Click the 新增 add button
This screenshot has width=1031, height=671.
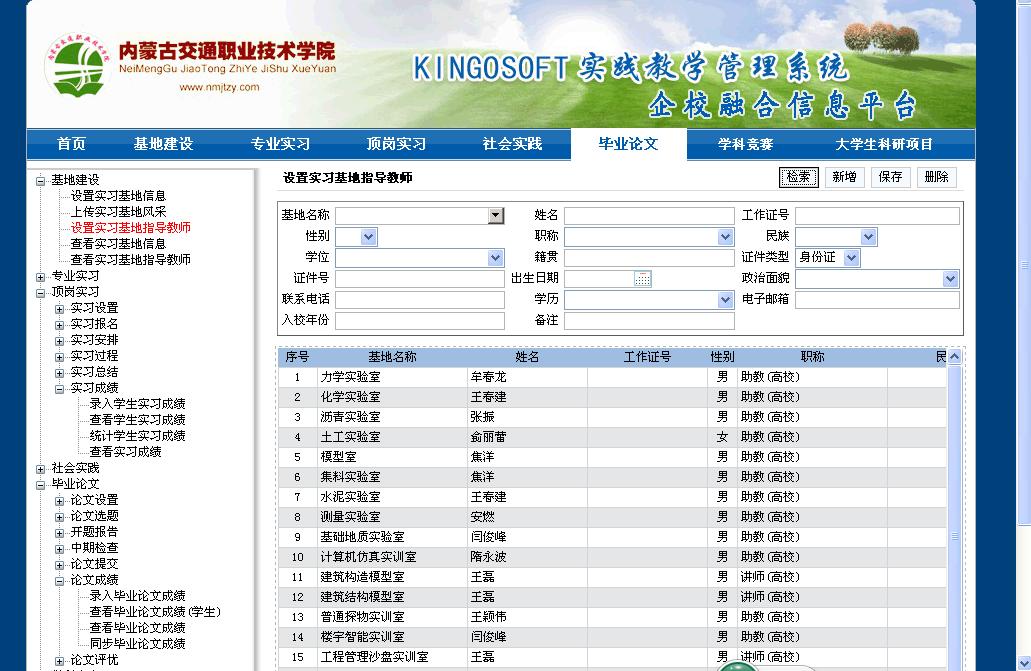pos(844,177)
